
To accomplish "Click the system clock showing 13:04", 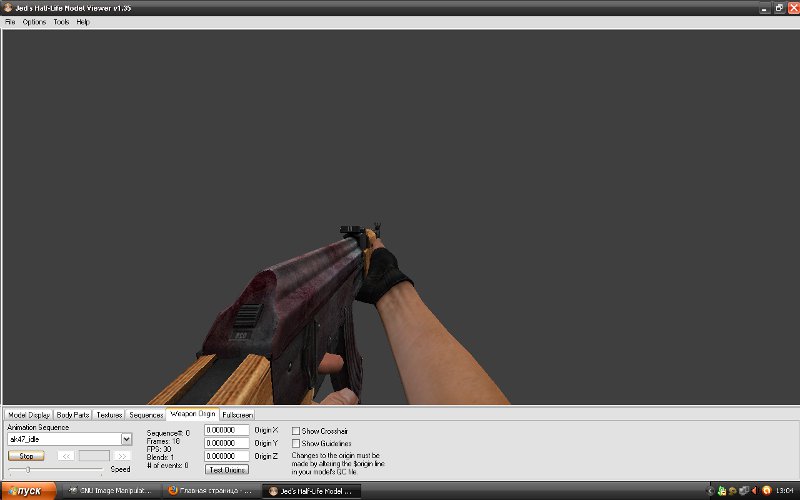I will [784, 491].
